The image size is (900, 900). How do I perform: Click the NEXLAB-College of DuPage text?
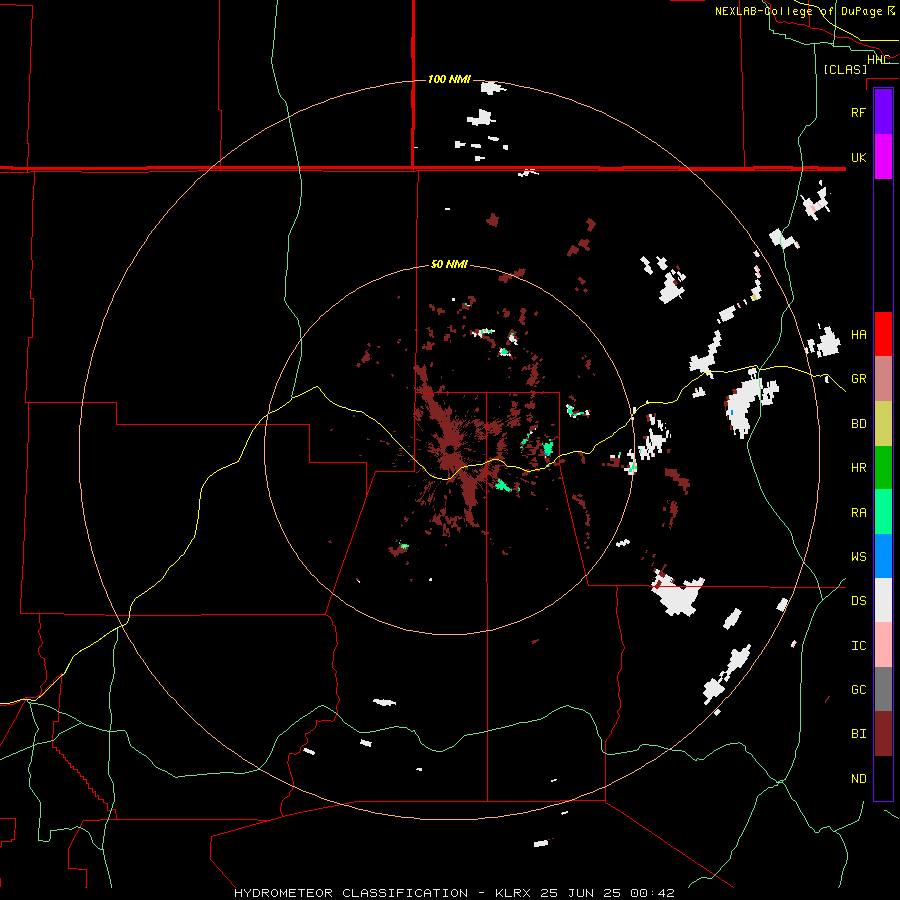[798, 11]
